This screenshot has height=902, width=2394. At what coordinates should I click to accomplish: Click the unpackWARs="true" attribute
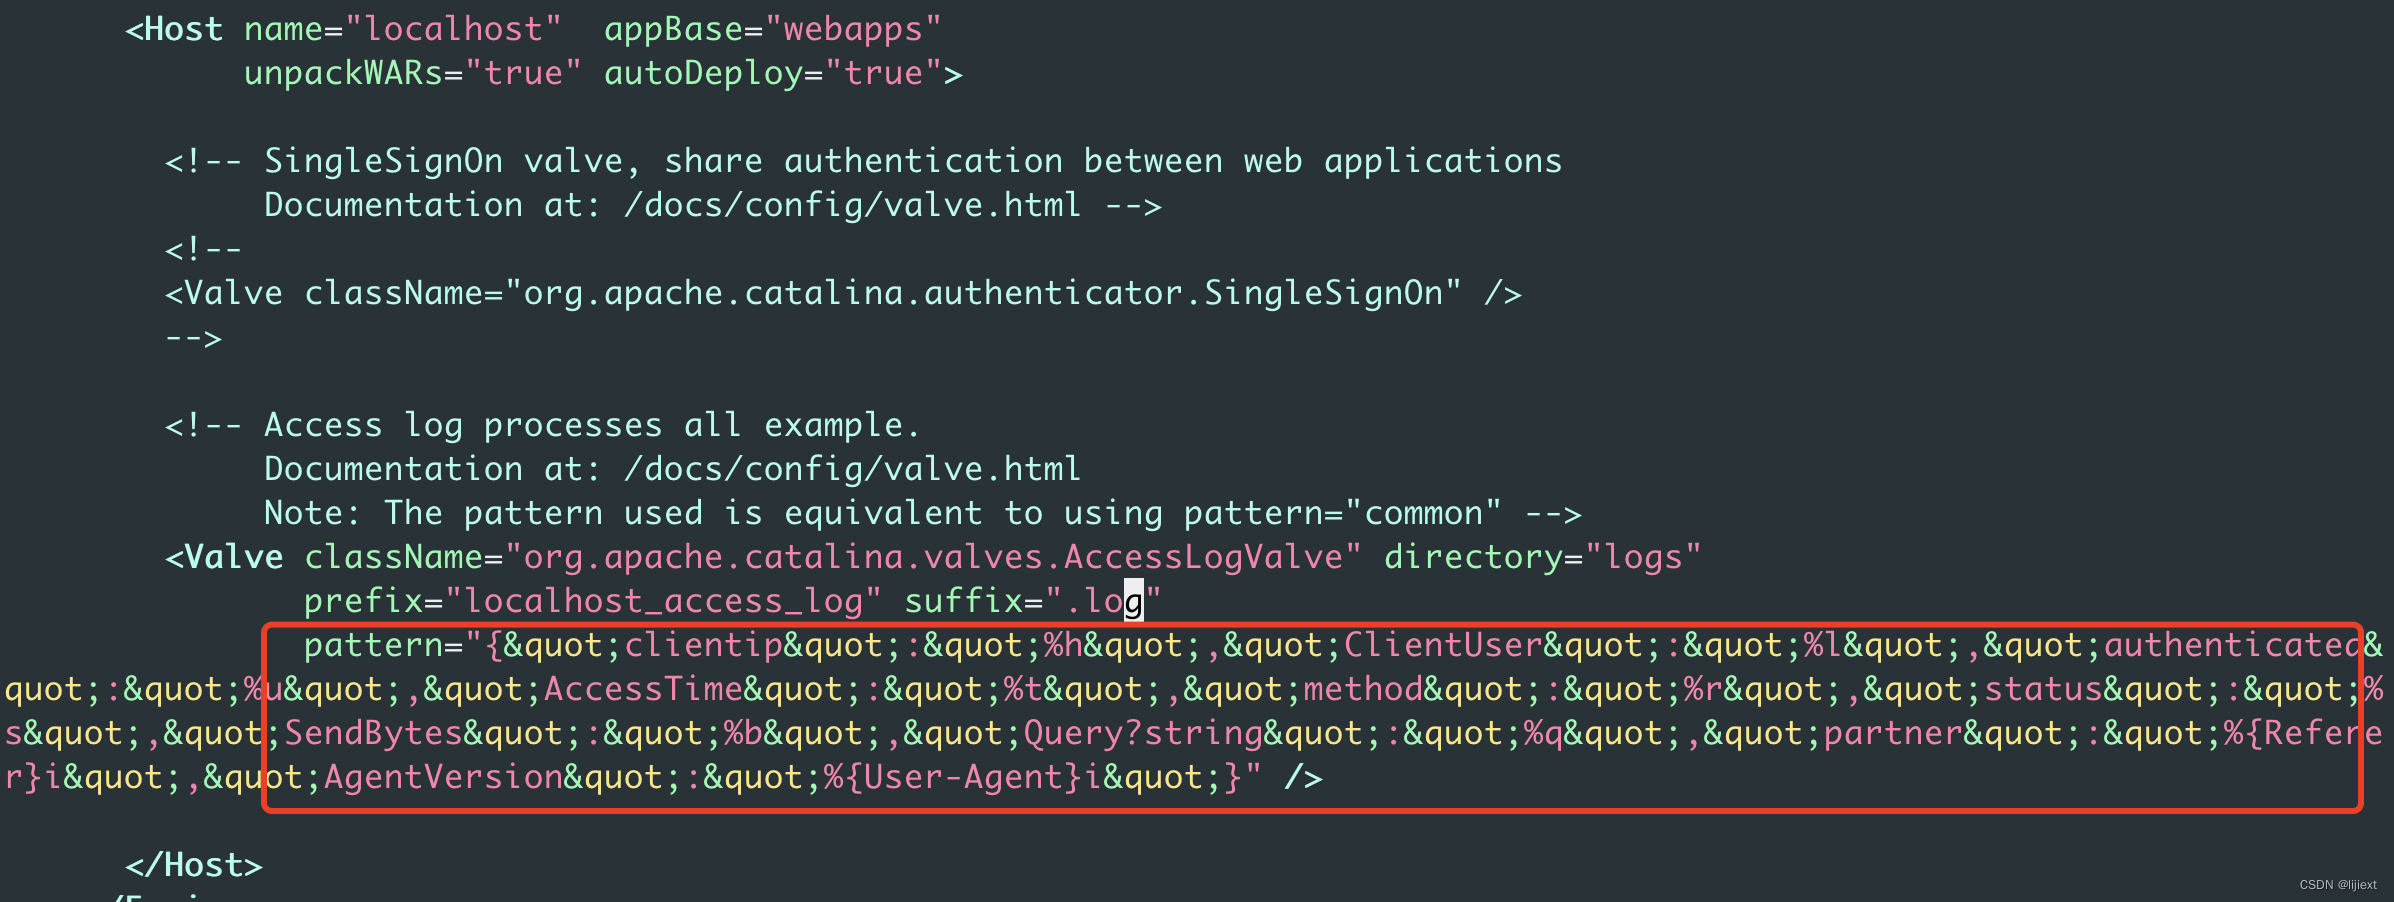(x=410, y=72)
